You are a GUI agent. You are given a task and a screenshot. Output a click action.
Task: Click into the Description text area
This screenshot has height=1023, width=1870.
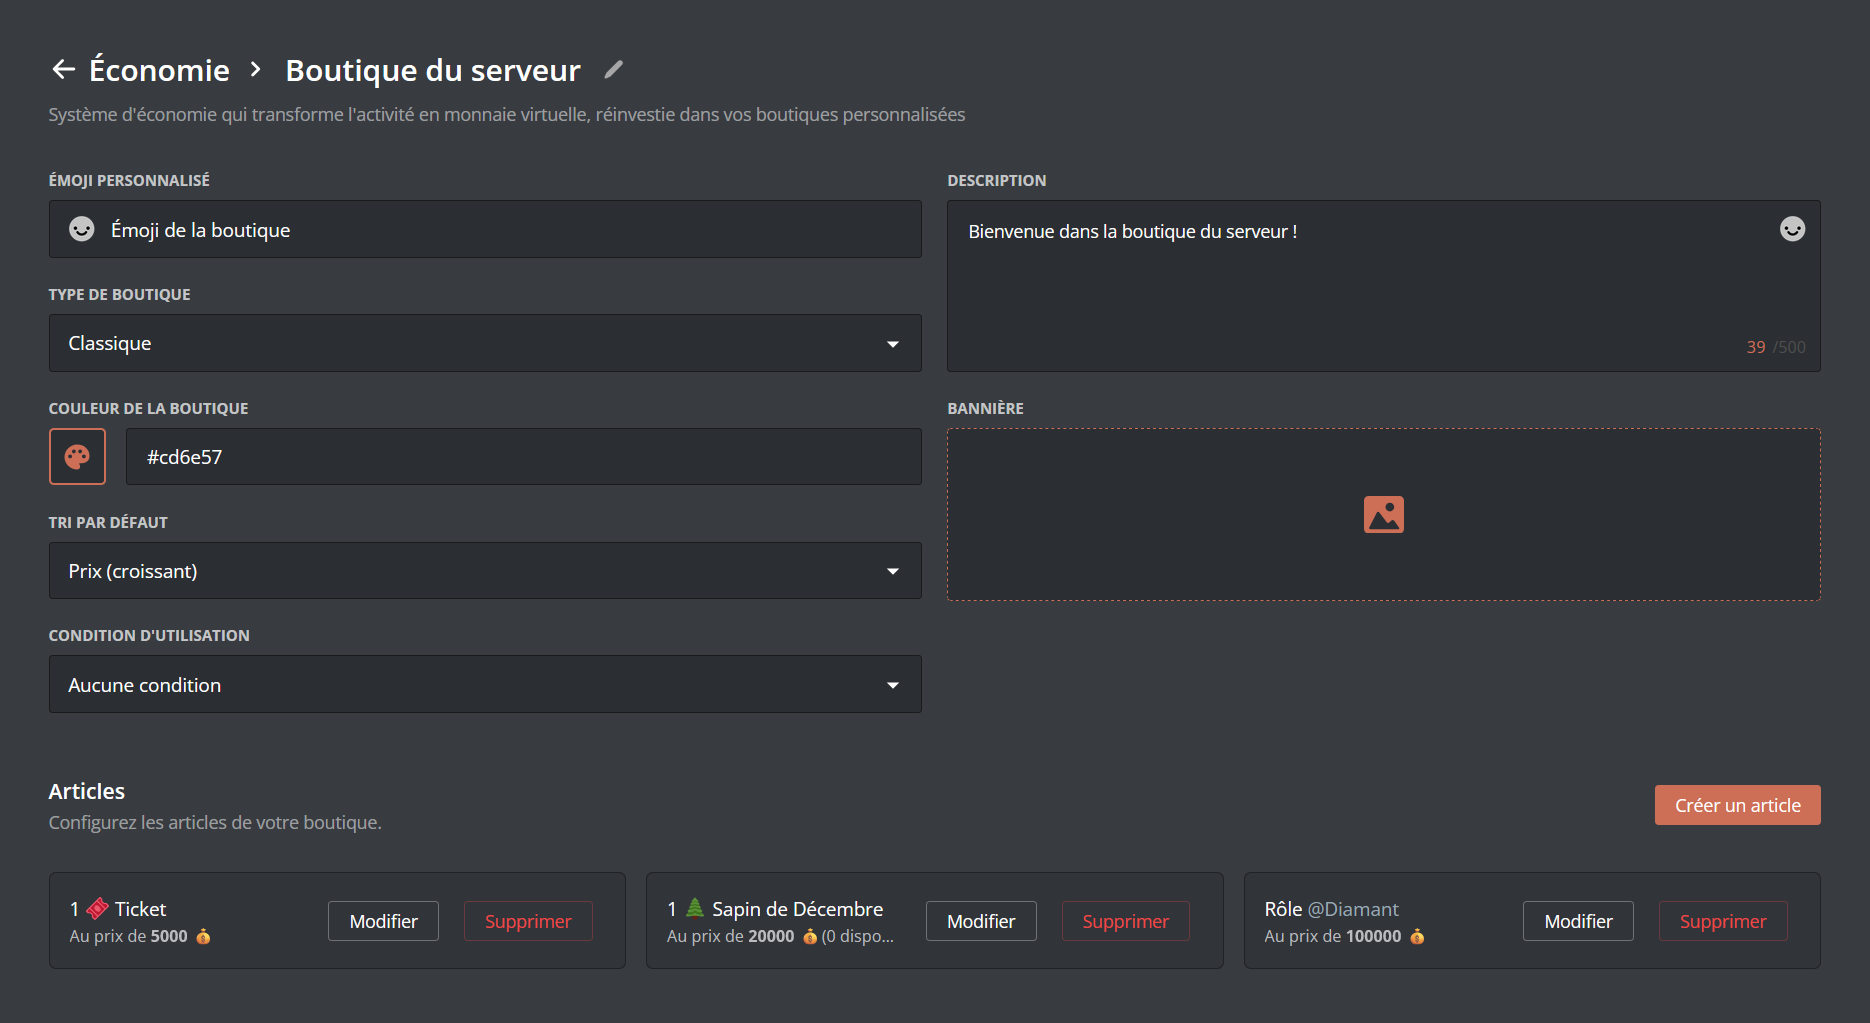click(1360, 290)
